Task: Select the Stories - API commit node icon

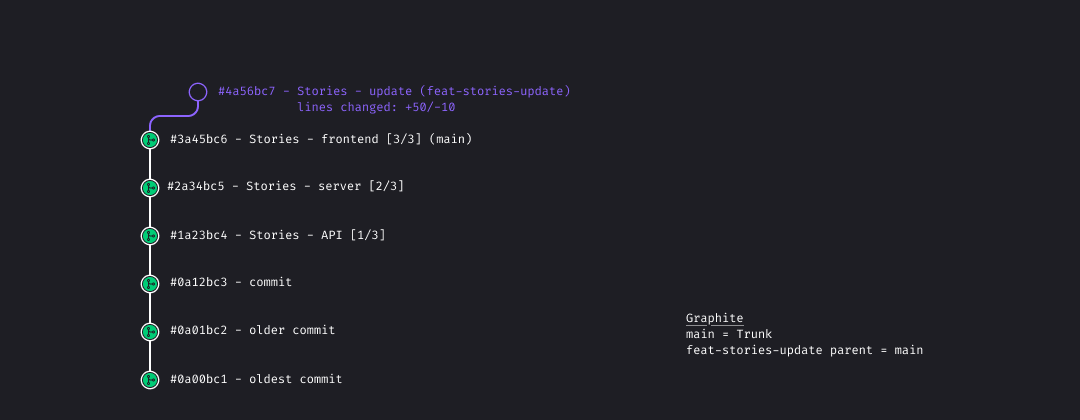Action: tap(150, 236)
